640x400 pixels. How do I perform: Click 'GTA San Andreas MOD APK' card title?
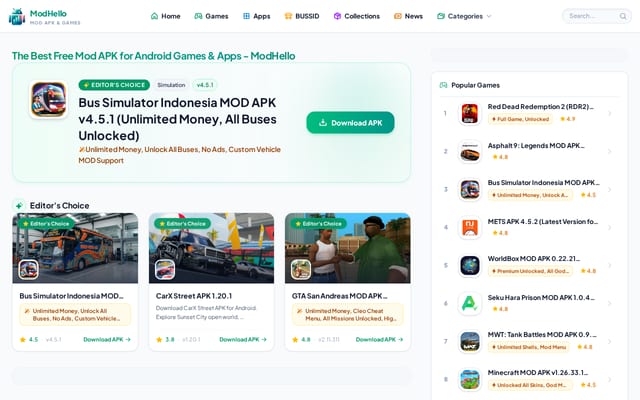coord(340,296)
